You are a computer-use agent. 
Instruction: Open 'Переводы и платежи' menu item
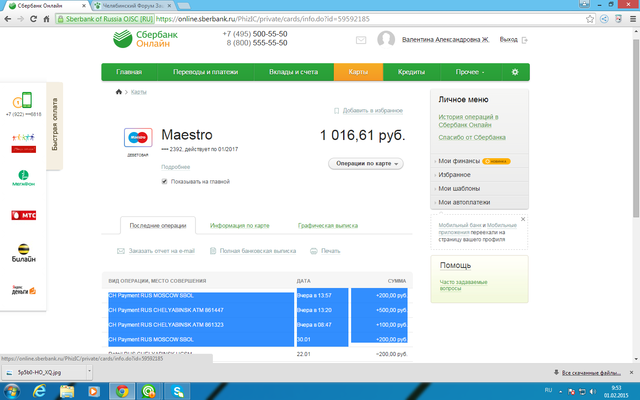point(205,72)
